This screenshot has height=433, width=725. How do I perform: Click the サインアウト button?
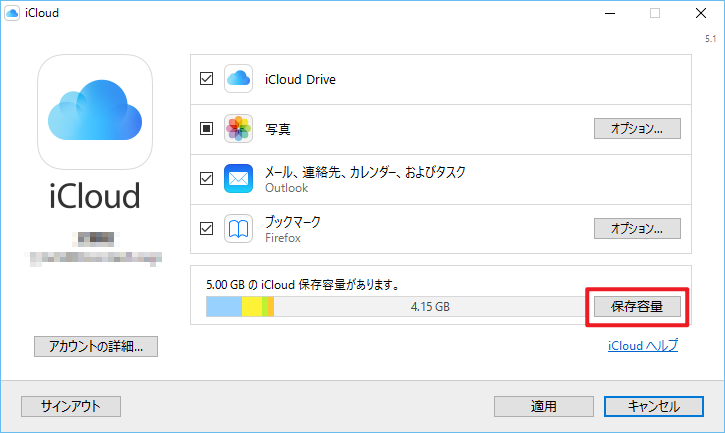71,406
